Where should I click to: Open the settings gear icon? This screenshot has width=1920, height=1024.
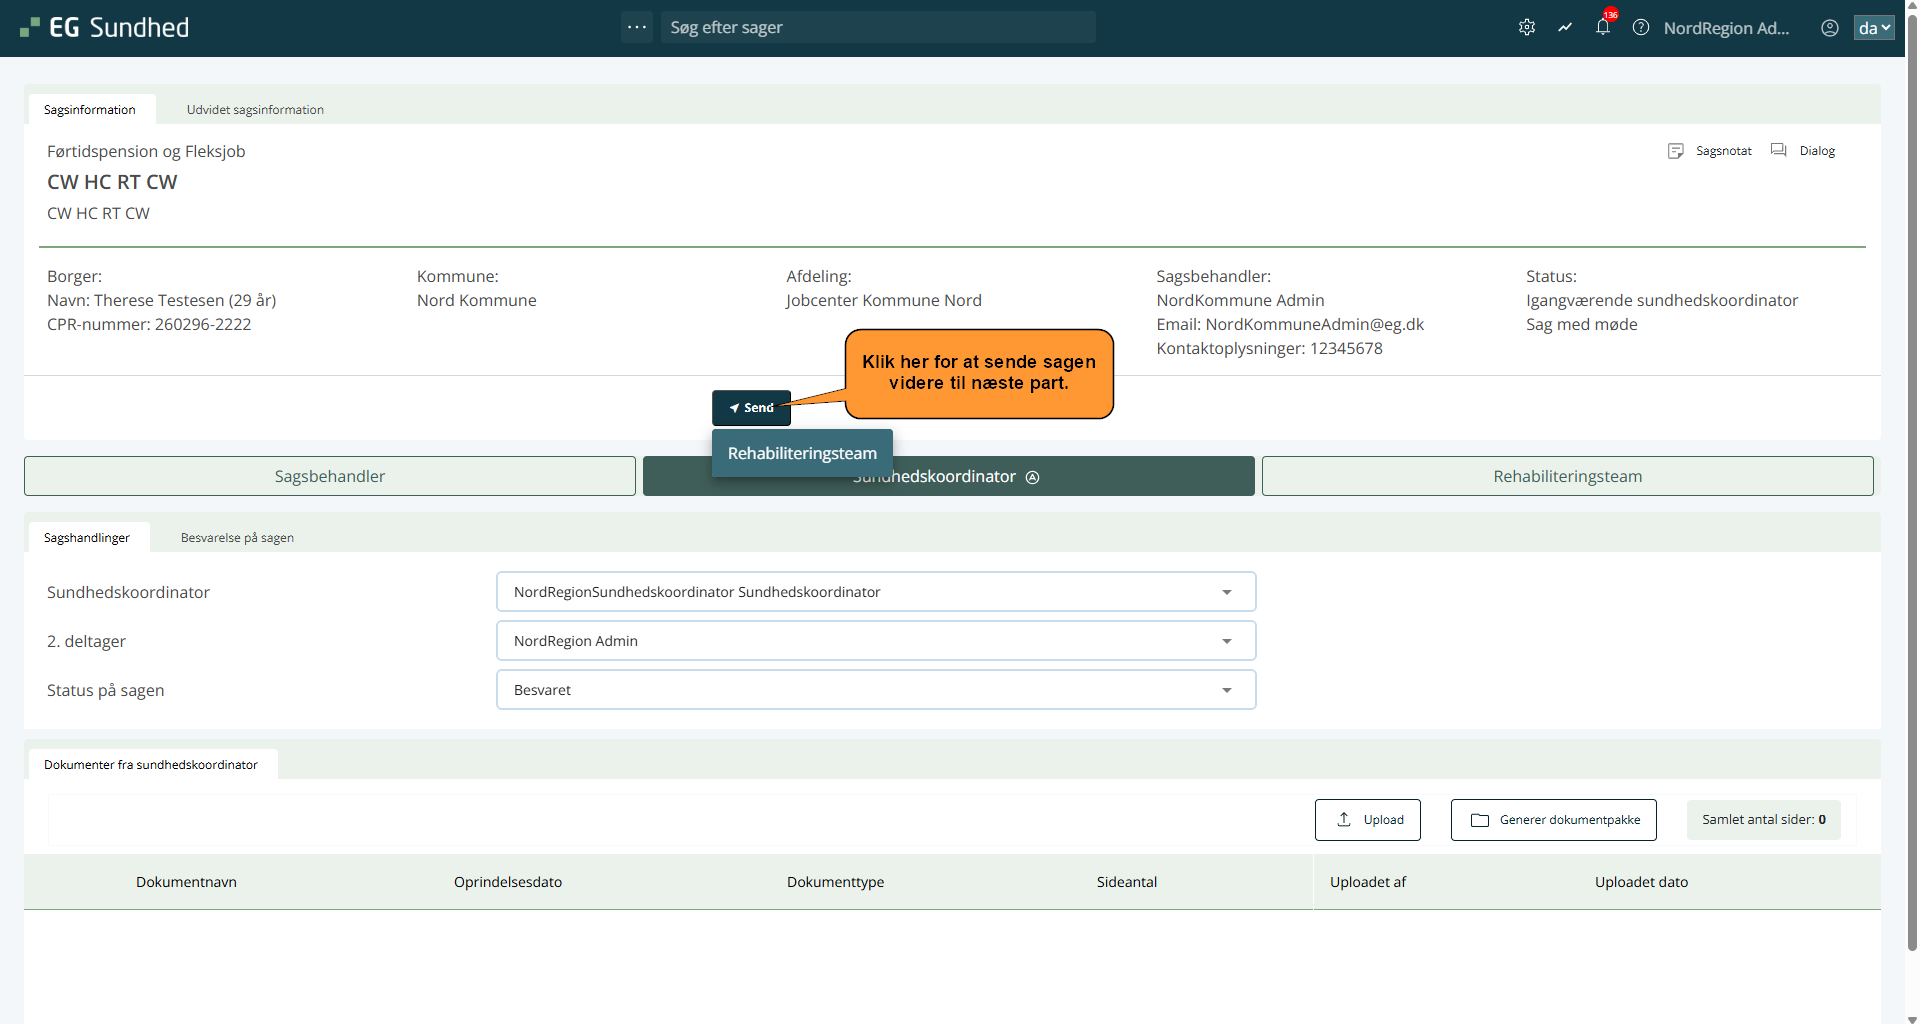1526,28
